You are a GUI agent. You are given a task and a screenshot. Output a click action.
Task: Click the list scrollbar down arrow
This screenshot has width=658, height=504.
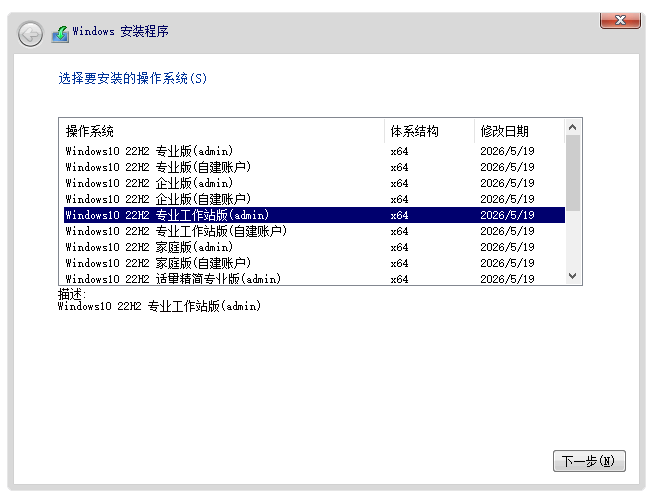[573, 276]
